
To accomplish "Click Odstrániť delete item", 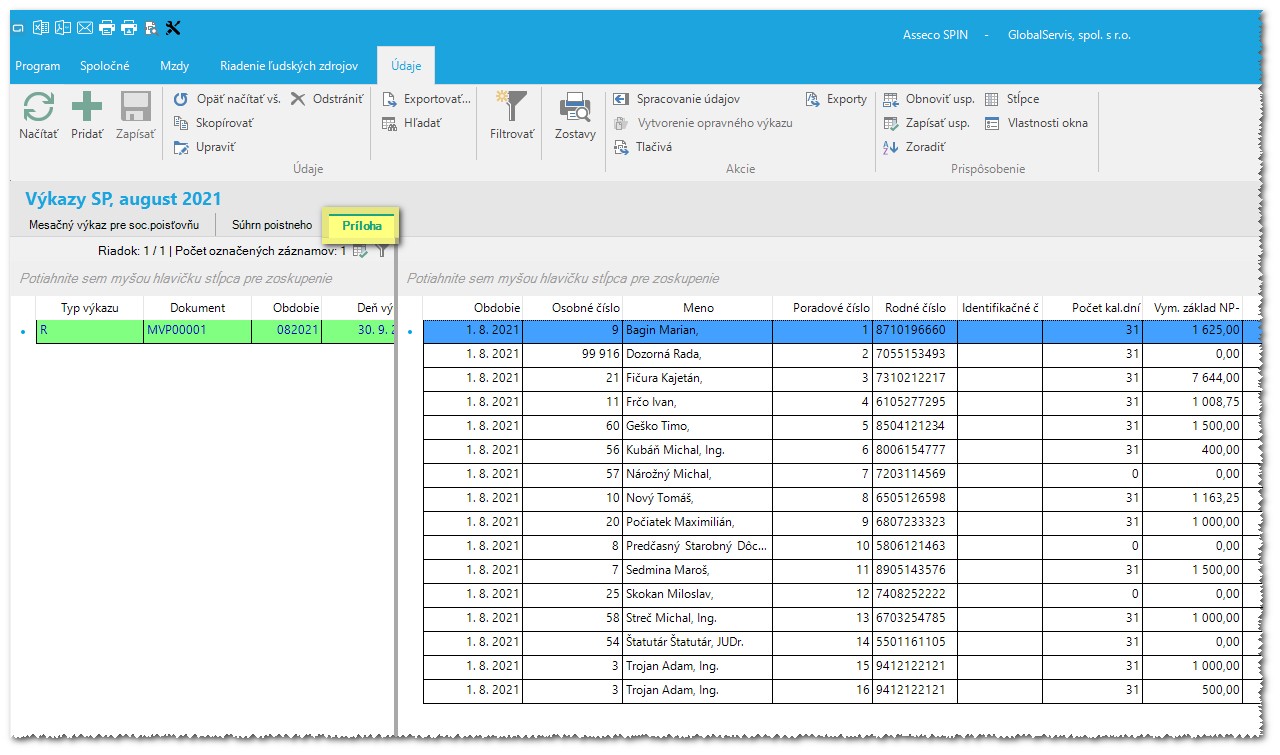I will tap(326, 99).
